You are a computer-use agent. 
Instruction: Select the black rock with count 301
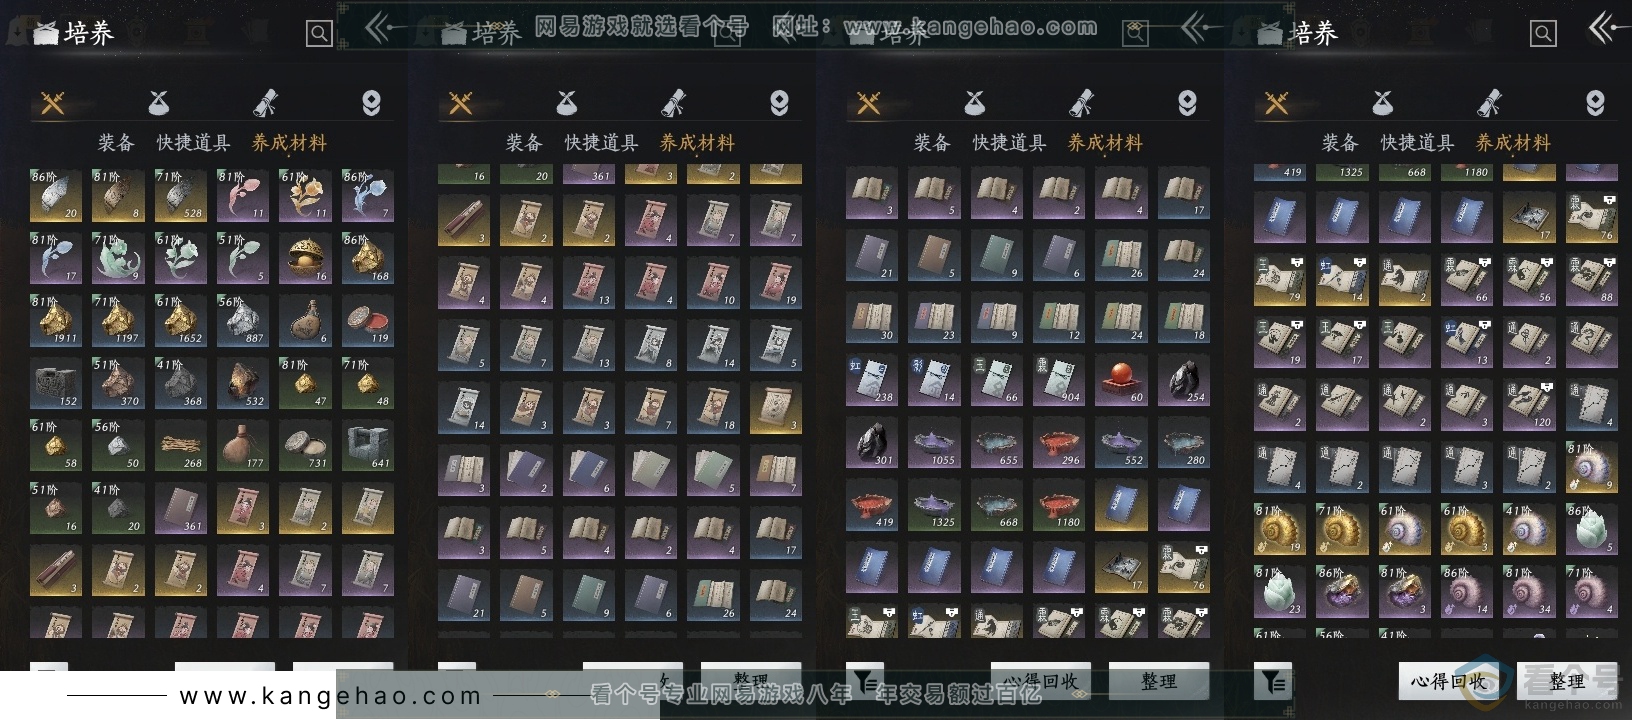coord(871,442)
